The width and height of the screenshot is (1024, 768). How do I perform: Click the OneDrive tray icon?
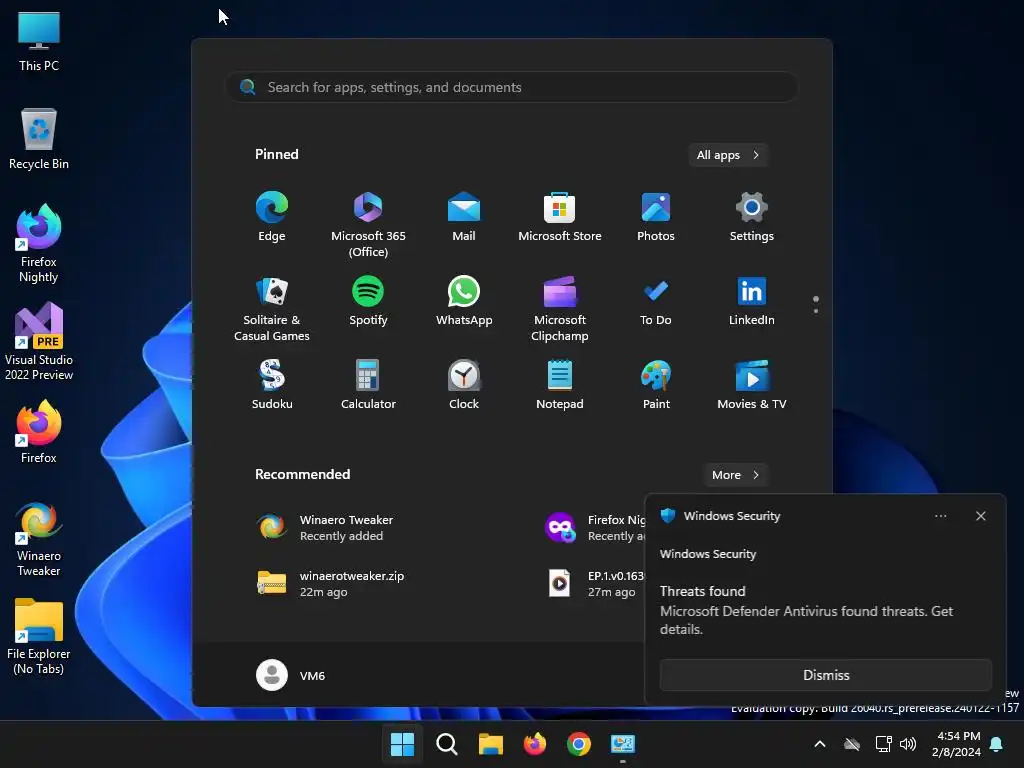pos(852,744)
